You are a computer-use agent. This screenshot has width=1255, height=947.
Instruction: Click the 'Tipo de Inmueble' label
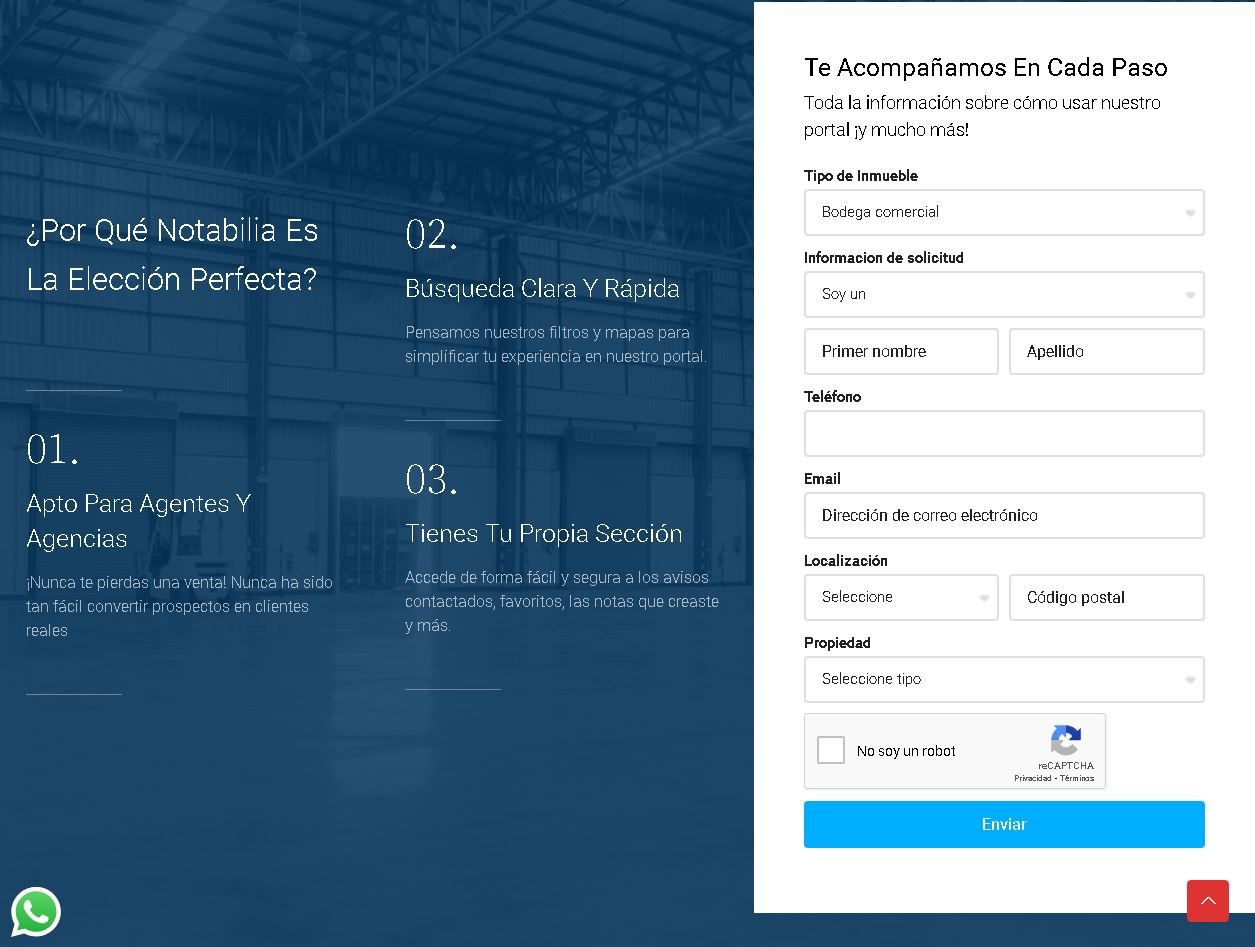(x=861, y=176)
